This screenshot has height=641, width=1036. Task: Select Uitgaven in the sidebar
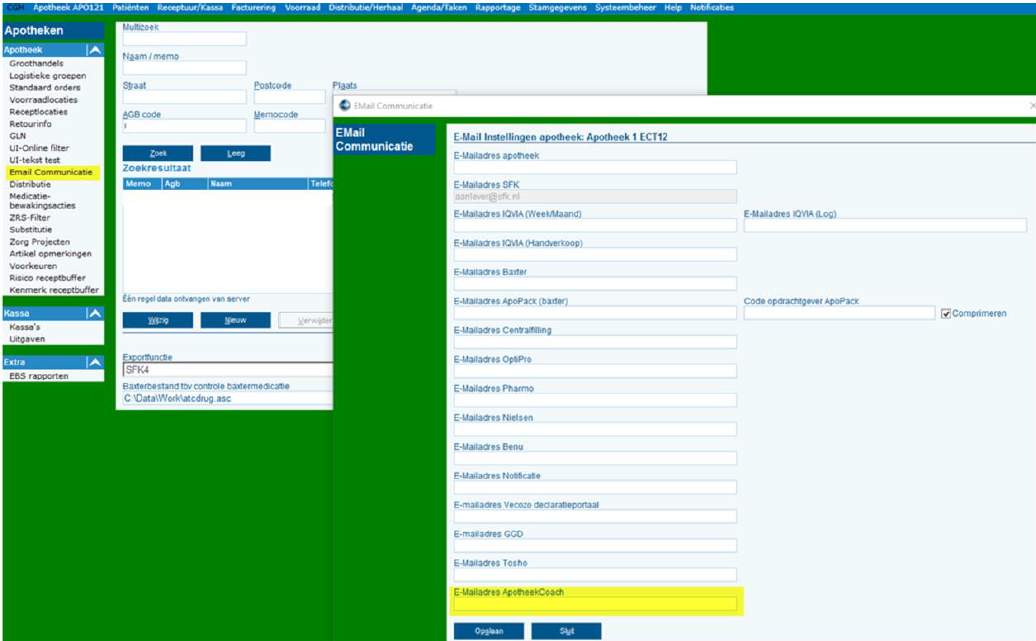(27, 339)
